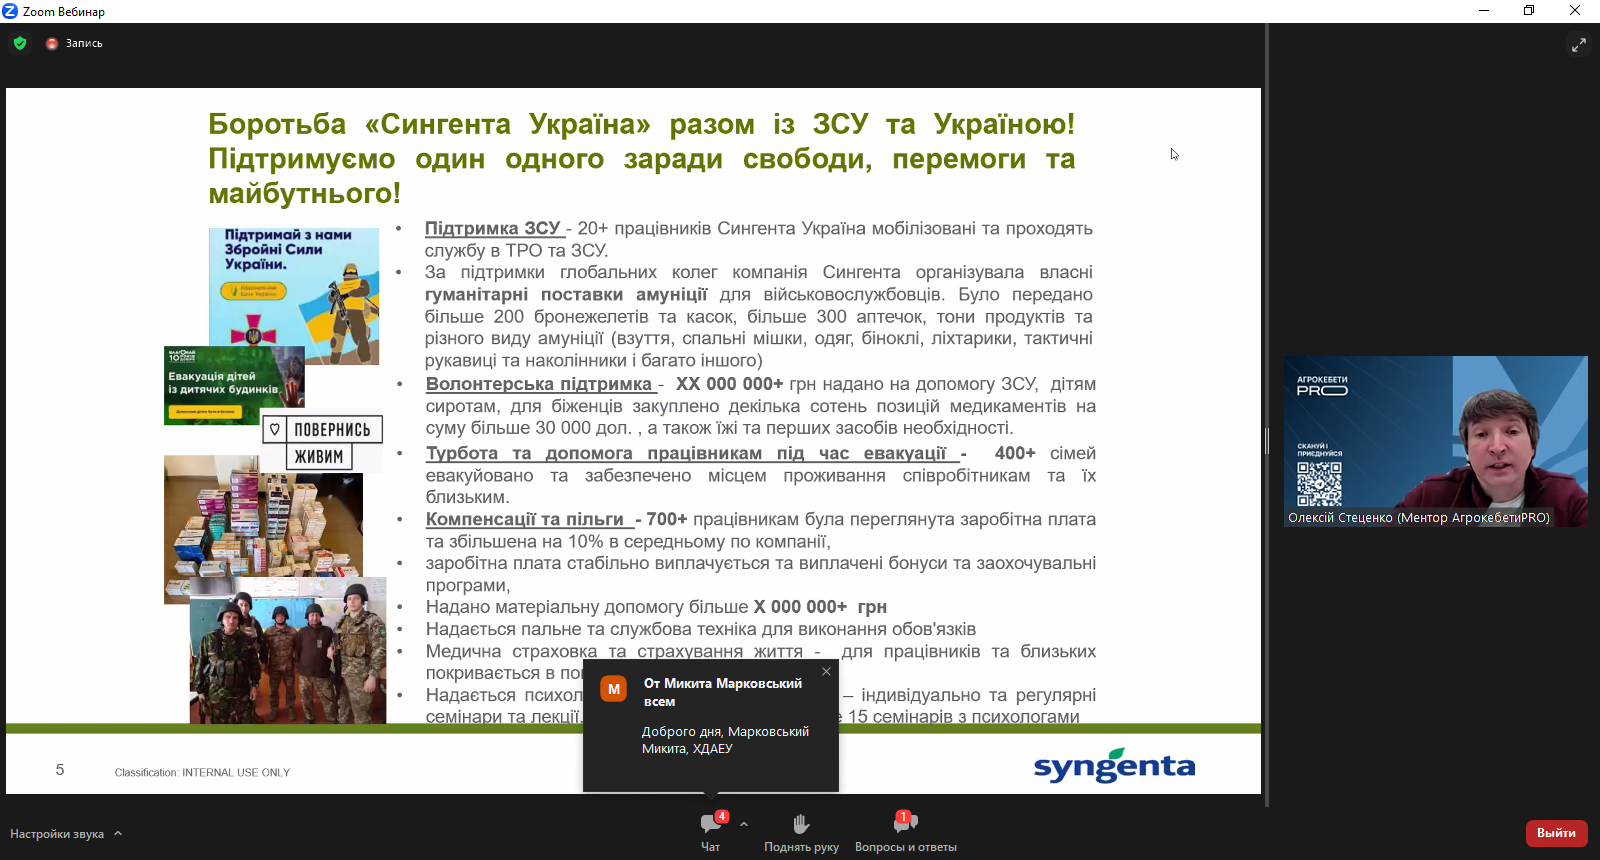This screenshot has height=860, width=1600.
Task: Click Classification: INTERNAL USE ONLY footer text
Action: click(202, 773)
